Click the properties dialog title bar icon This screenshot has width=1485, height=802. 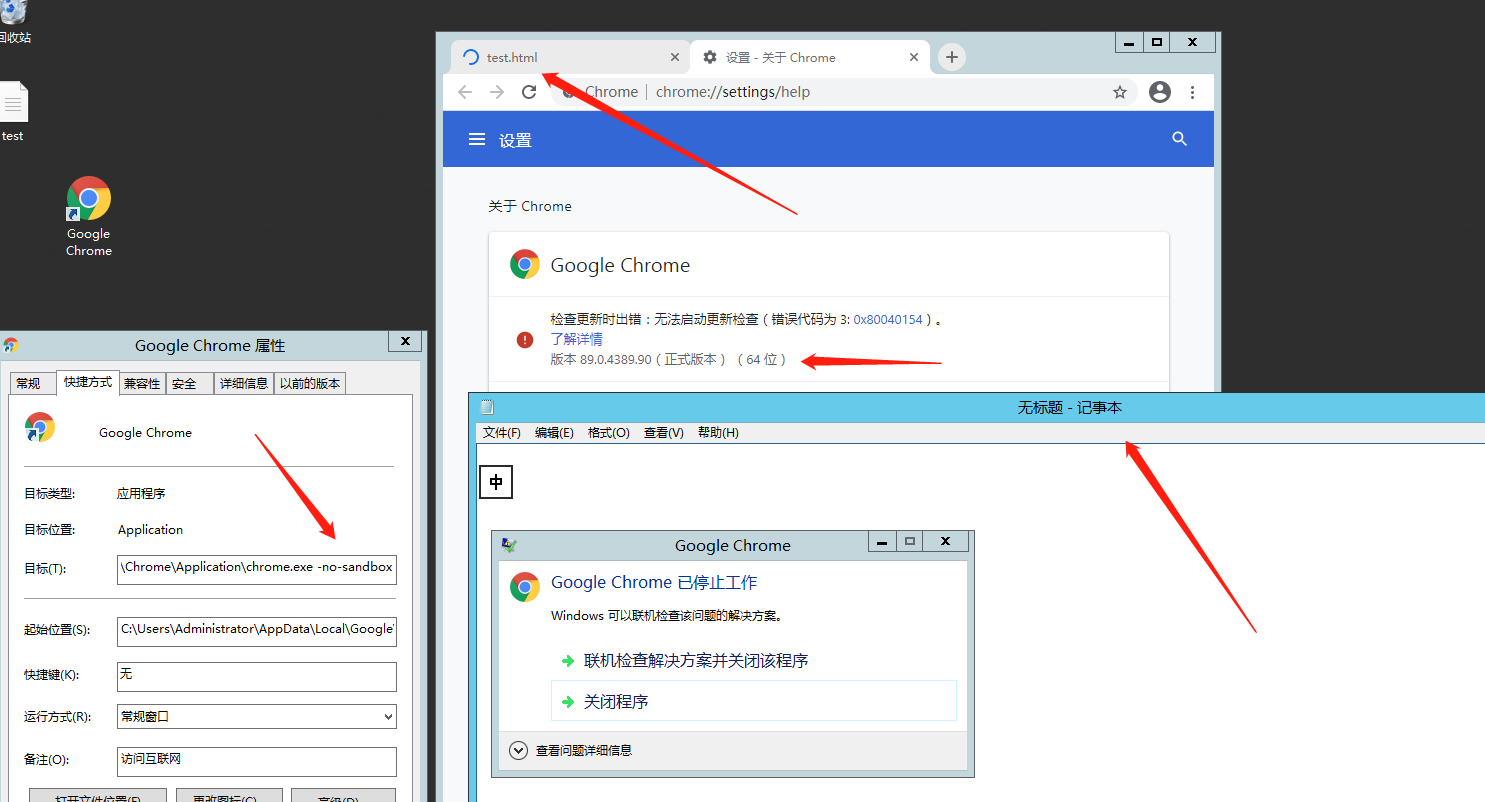point(11,345)
